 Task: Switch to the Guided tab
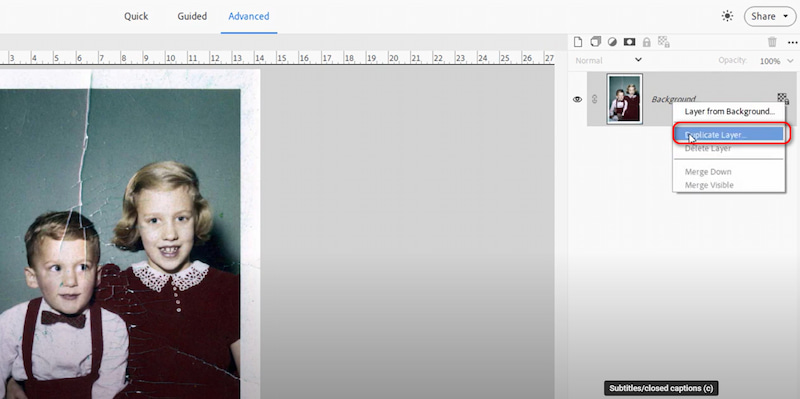(192, 16)
